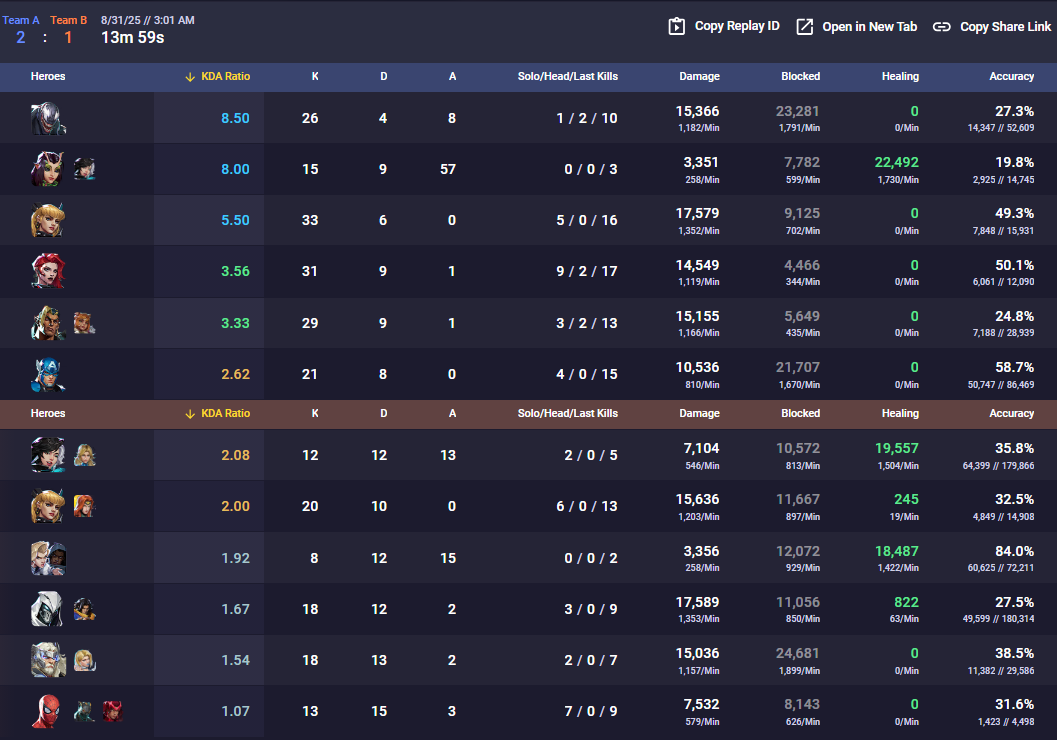
Task: Sort by D column in blue header
Action: tap(384, 76)
